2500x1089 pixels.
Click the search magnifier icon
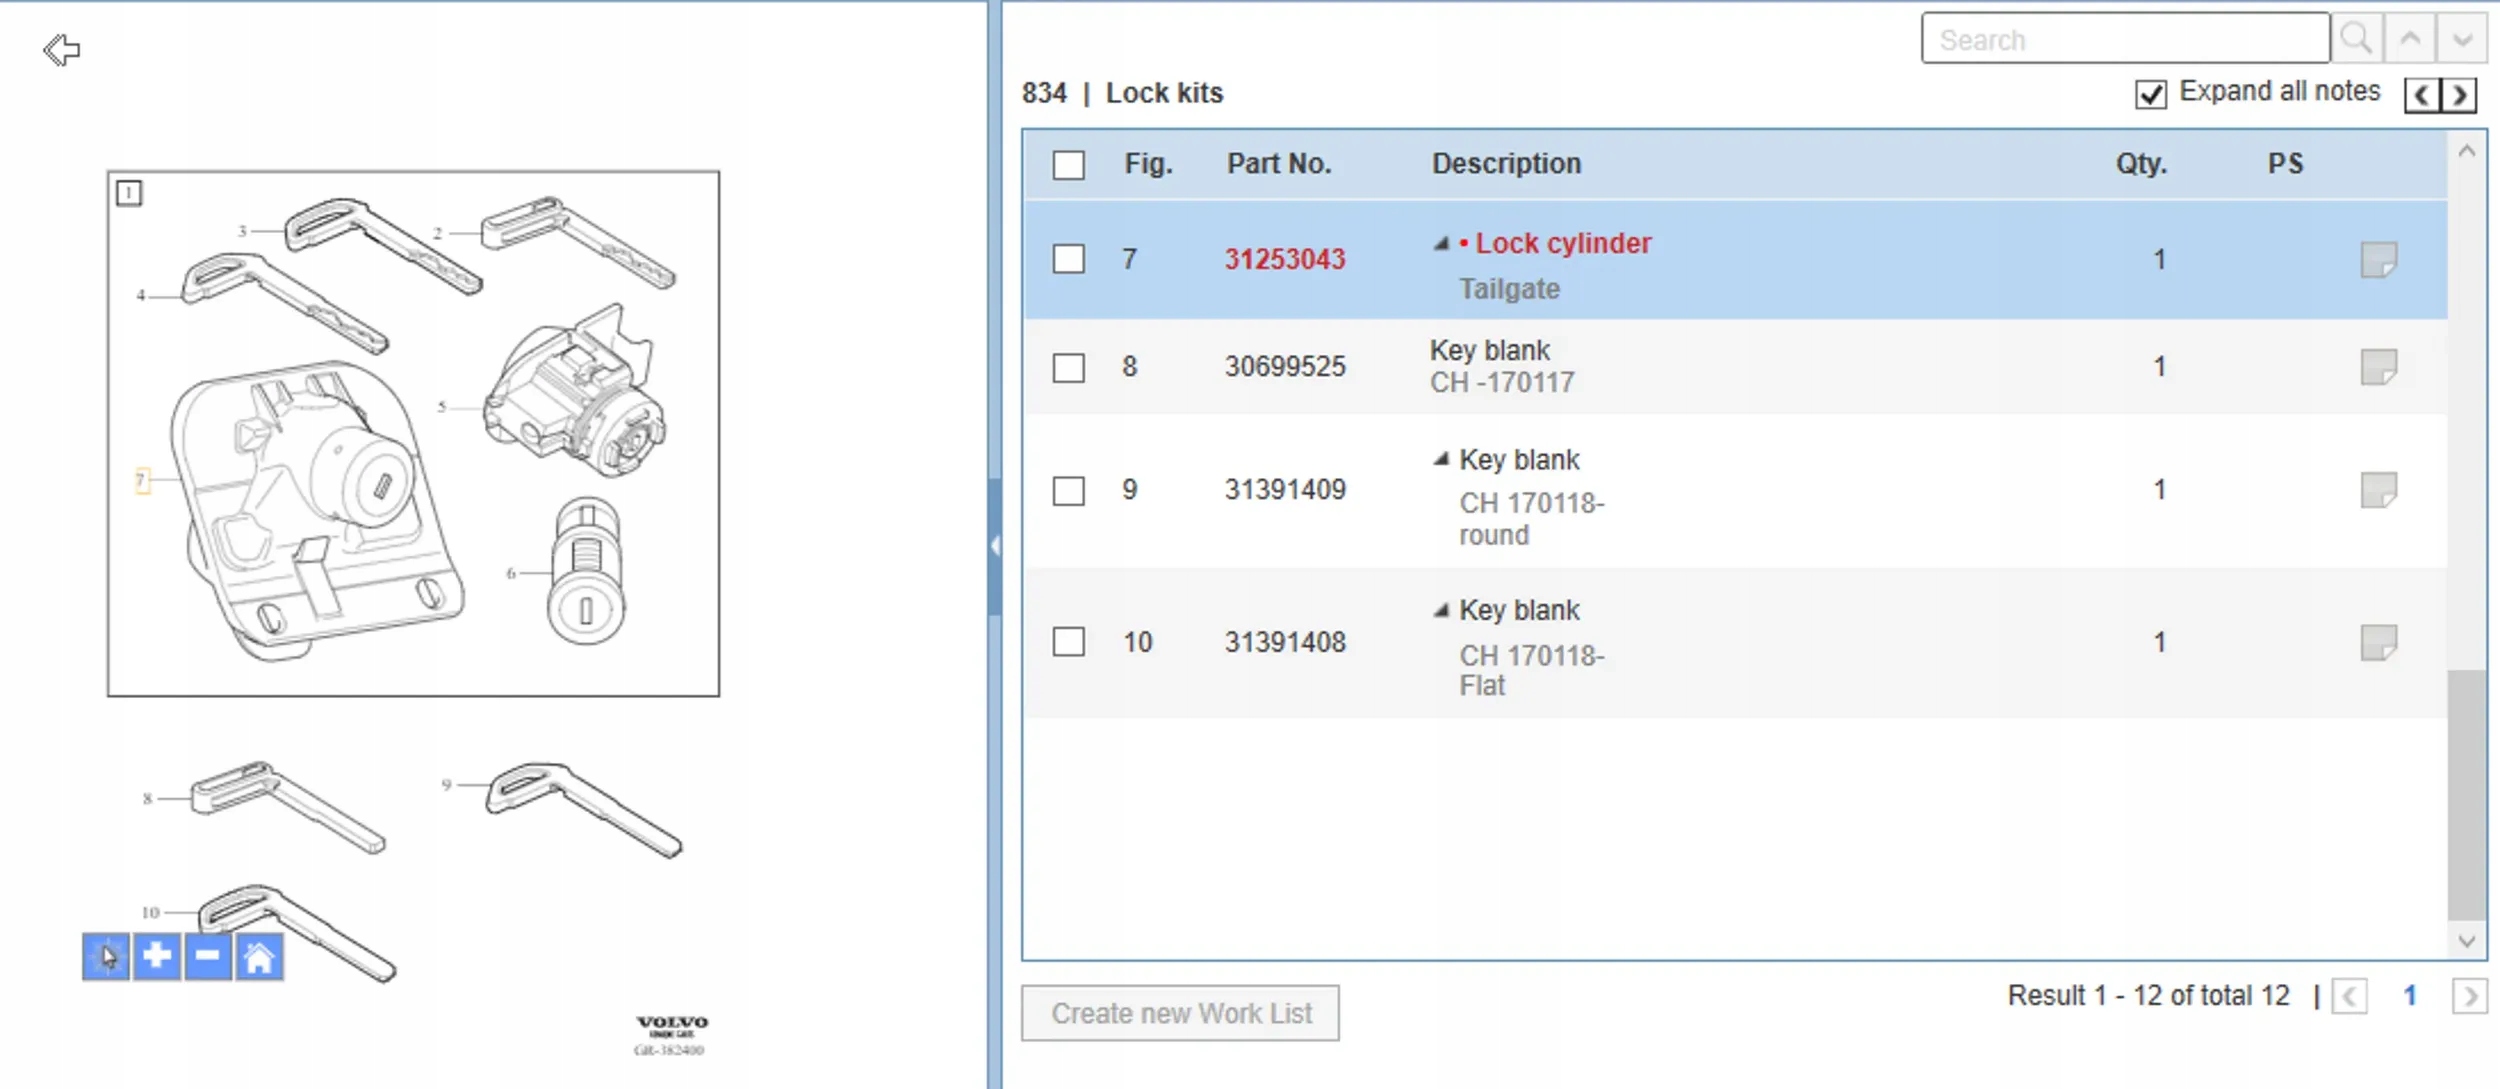2356,40
